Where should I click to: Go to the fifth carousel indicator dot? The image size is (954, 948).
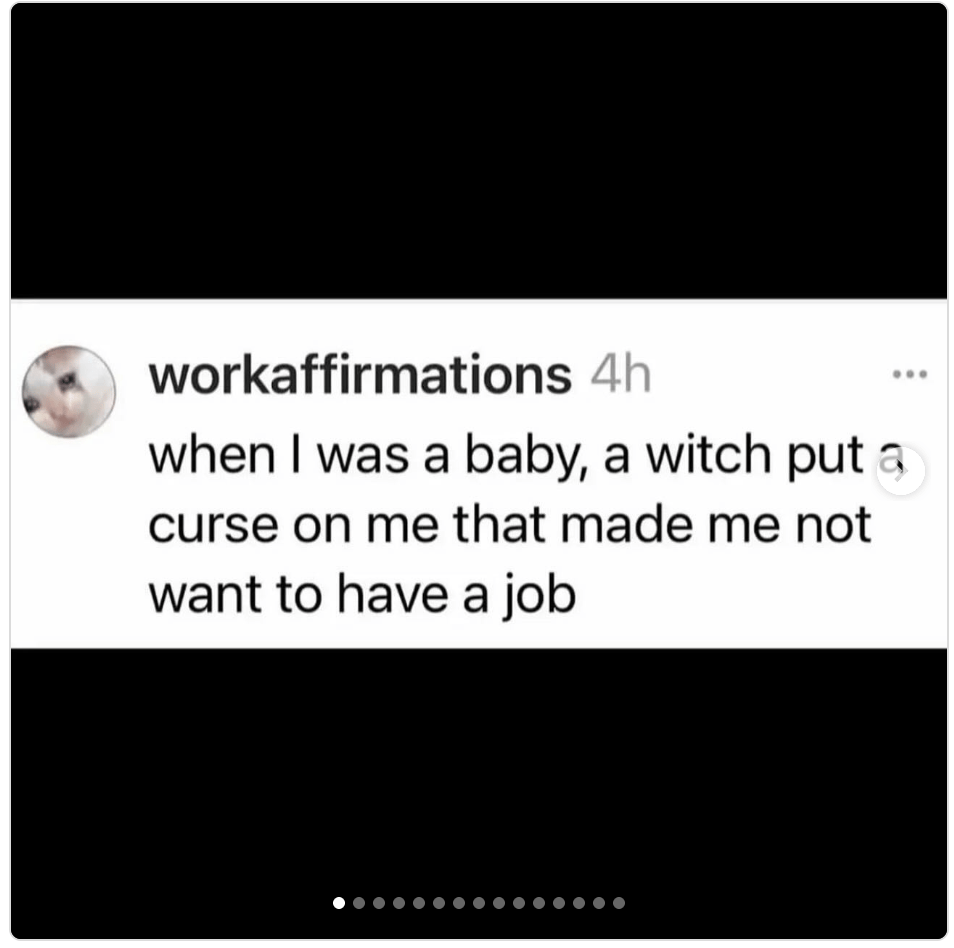pos(419,903)
